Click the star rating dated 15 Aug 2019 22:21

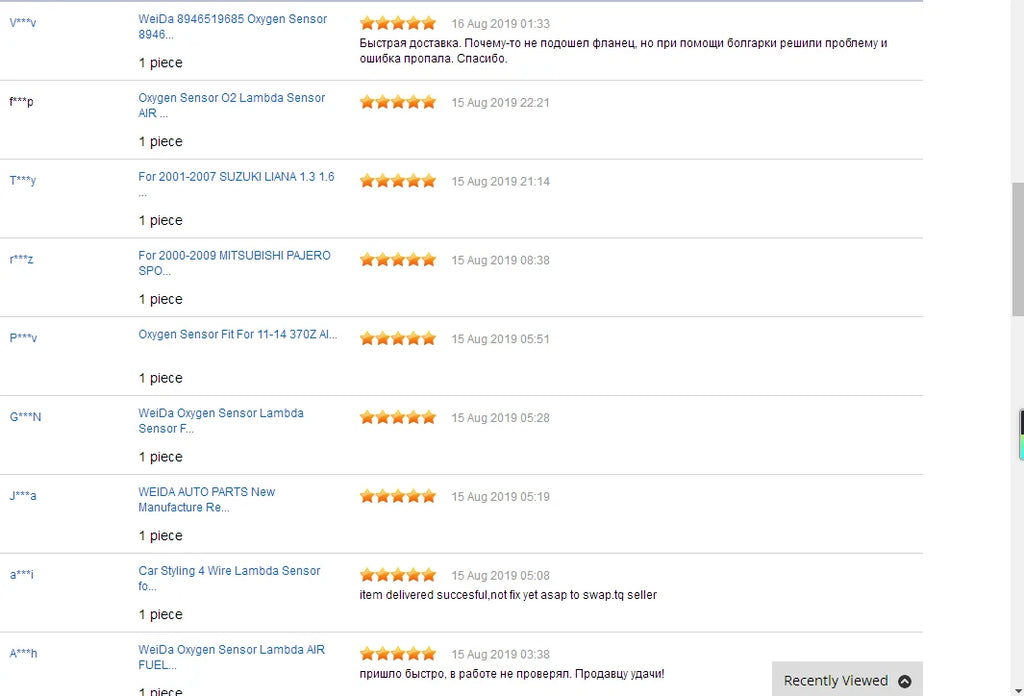398,102
